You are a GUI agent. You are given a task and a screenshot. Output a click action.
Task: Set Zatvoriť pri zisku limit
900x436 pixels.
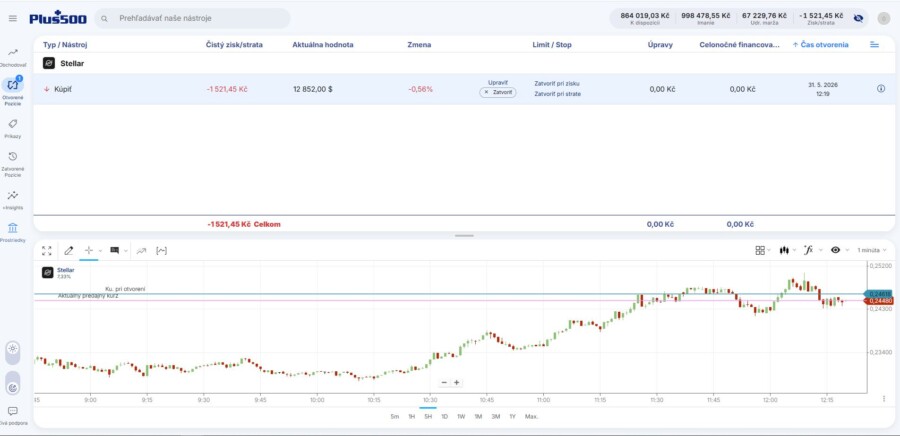click(x=557, y=84)
